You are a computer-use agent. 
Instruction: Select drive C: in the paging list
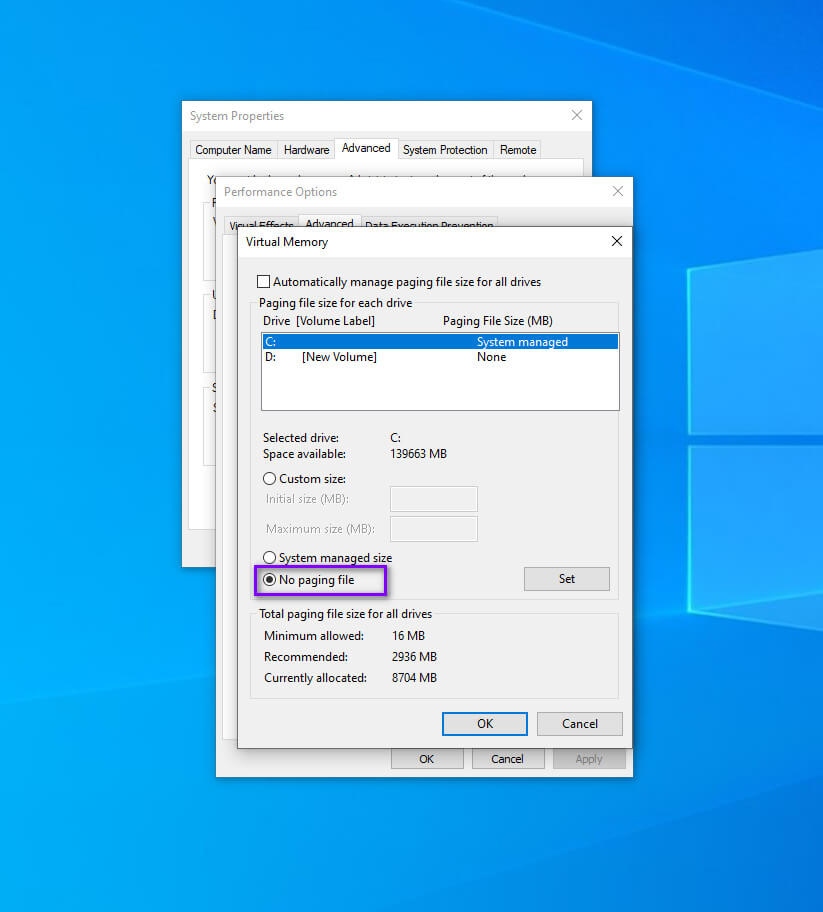tap(440, 341)
